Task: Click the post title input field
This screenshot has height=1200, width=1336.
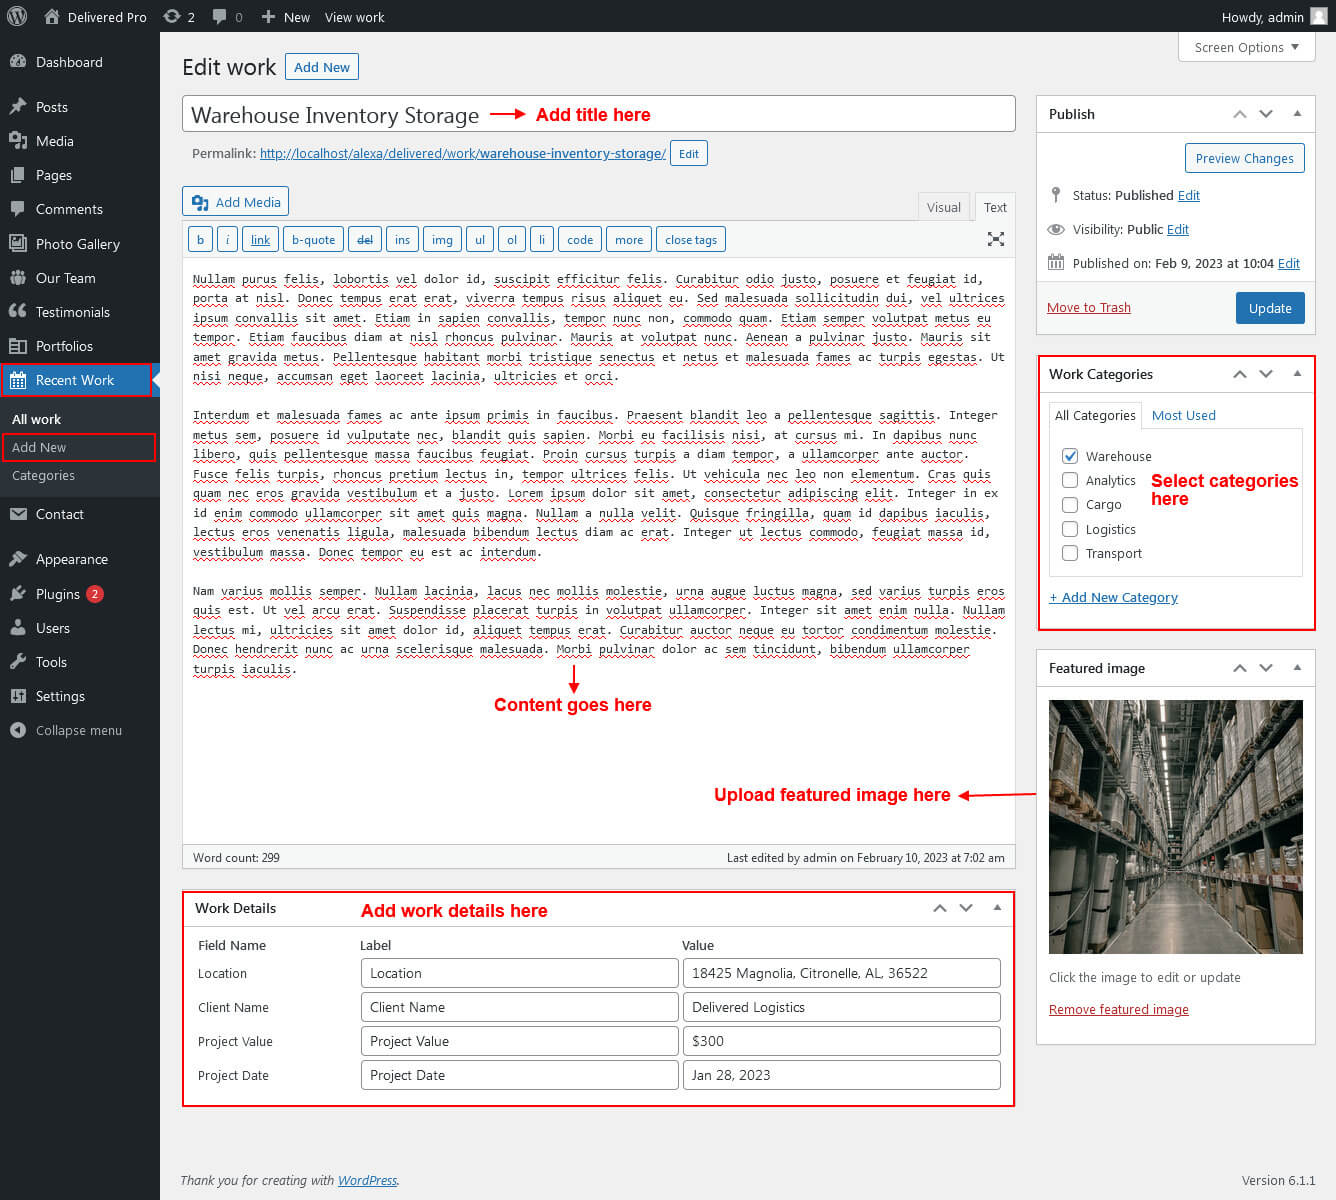Action: (x=598, y=114)
